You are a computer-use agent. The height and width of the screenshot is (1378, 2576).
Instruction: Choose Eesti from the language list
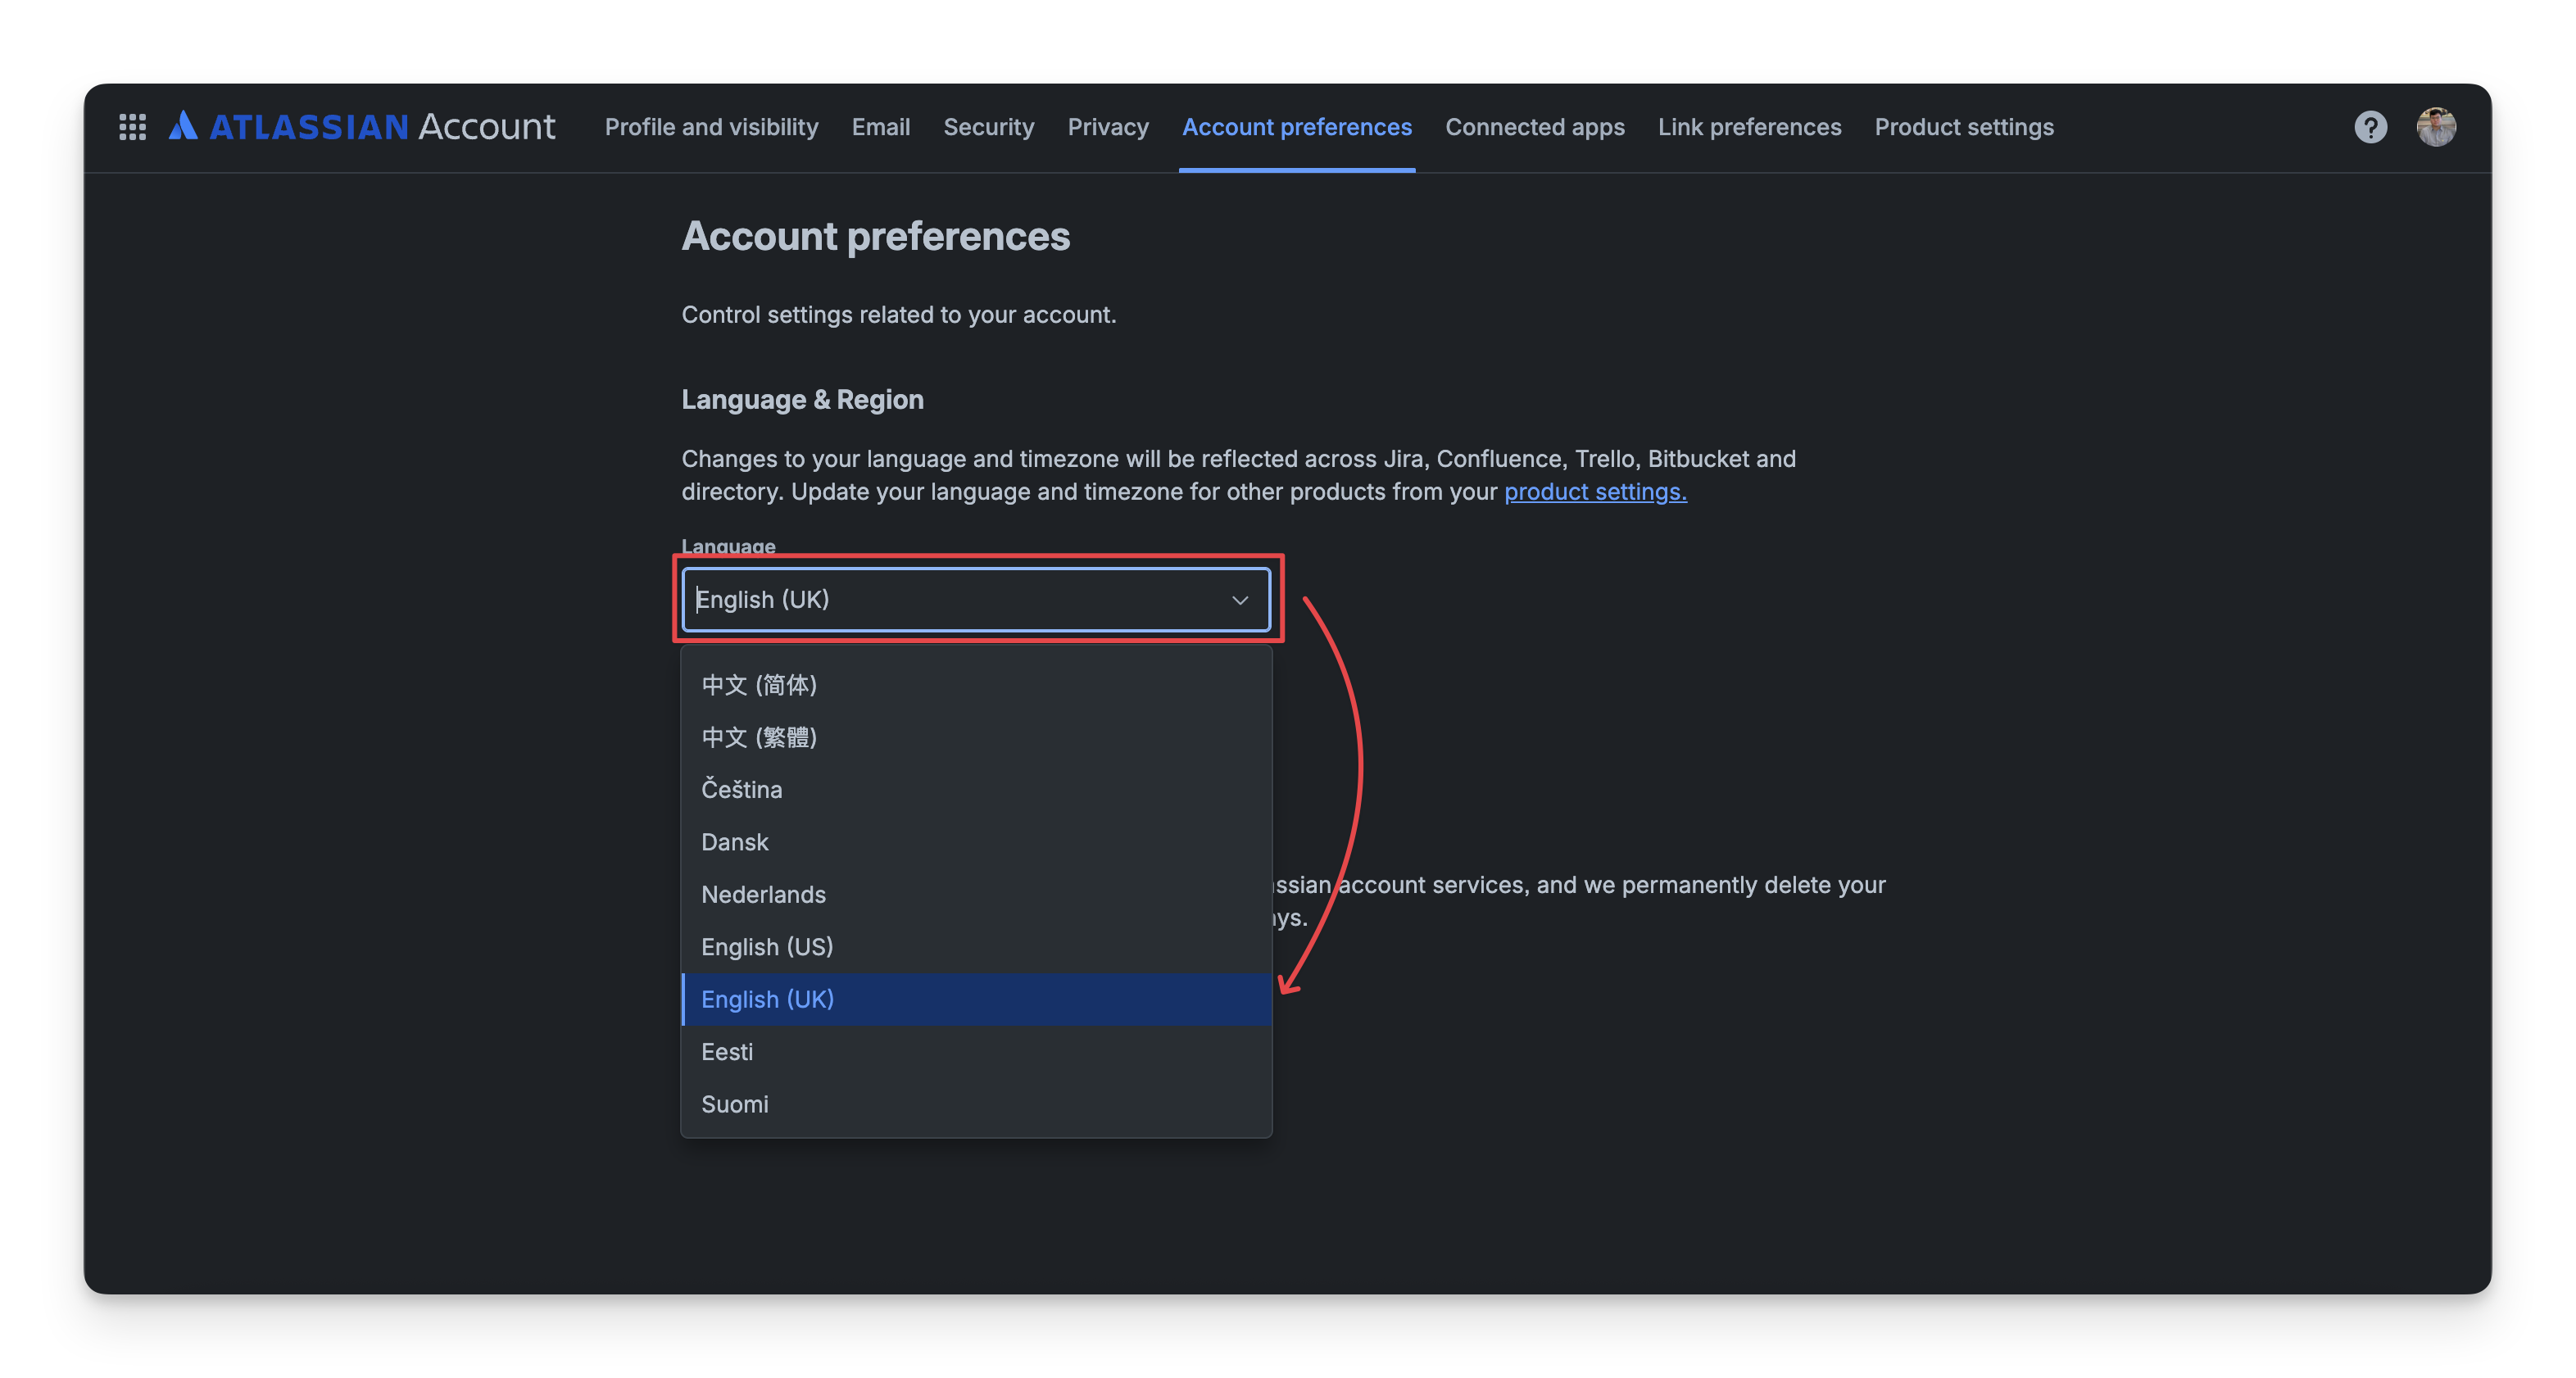727,1052
